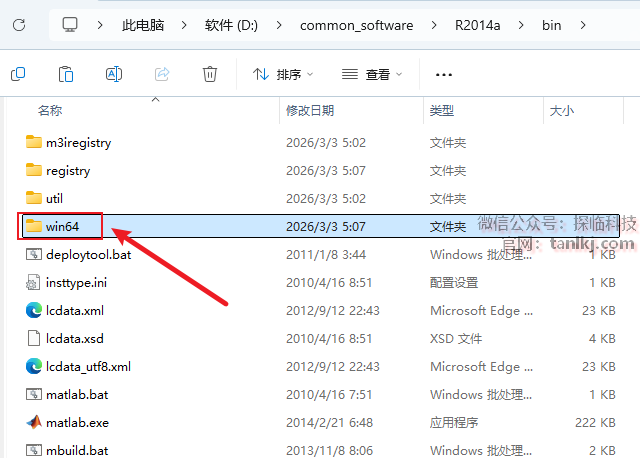Navigate to 软件 (D:) in address bar

231,25
